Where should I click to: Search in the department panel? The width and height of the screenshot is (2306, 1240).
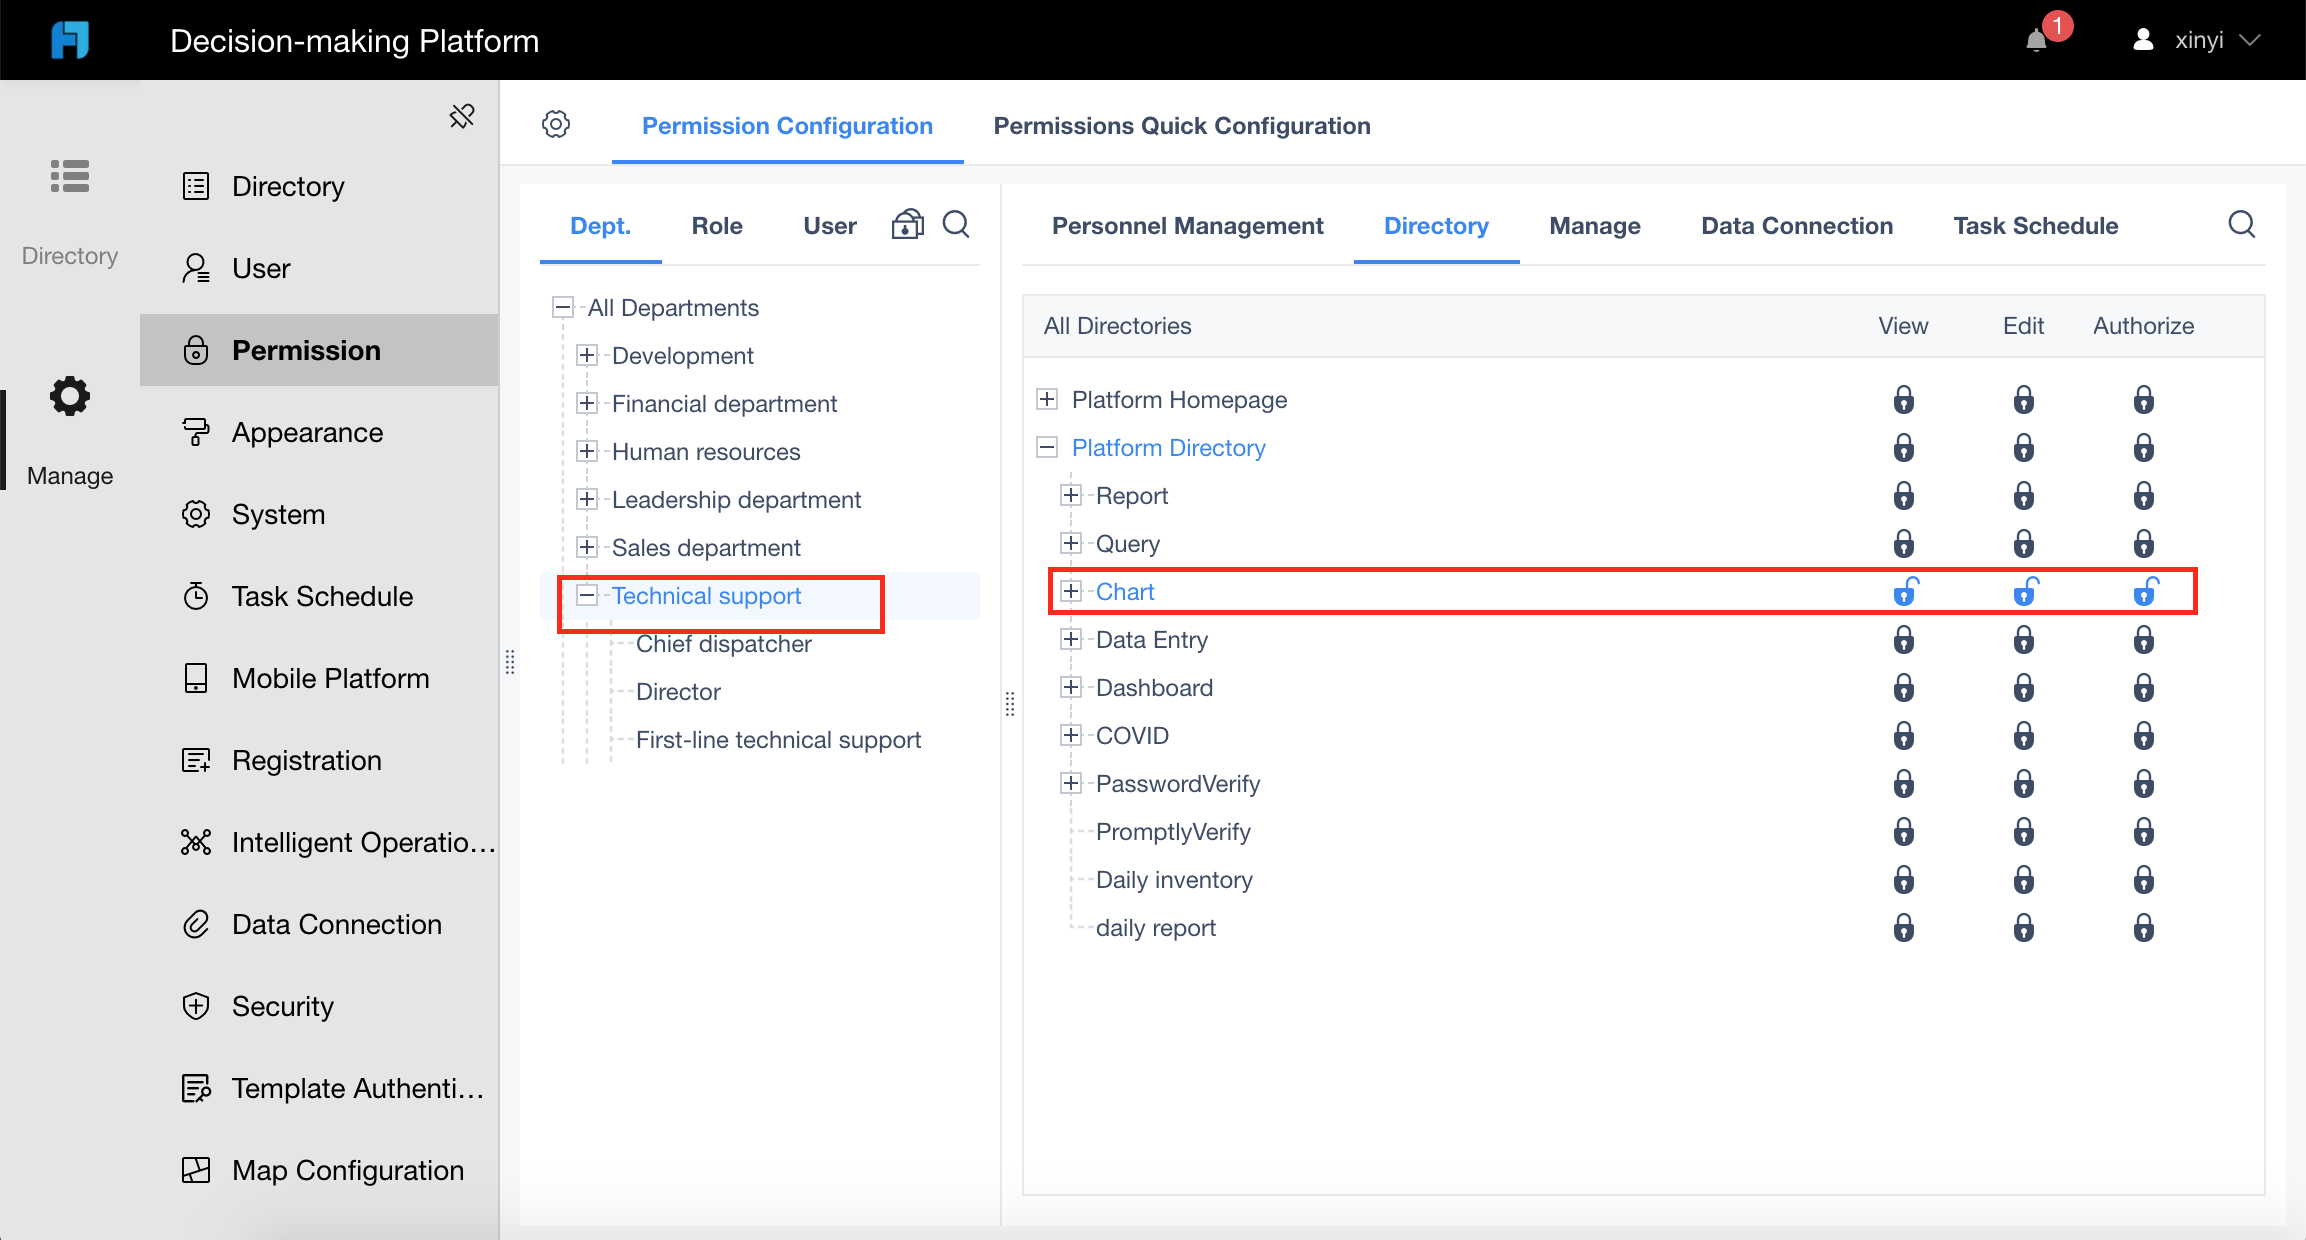[956, 224]
